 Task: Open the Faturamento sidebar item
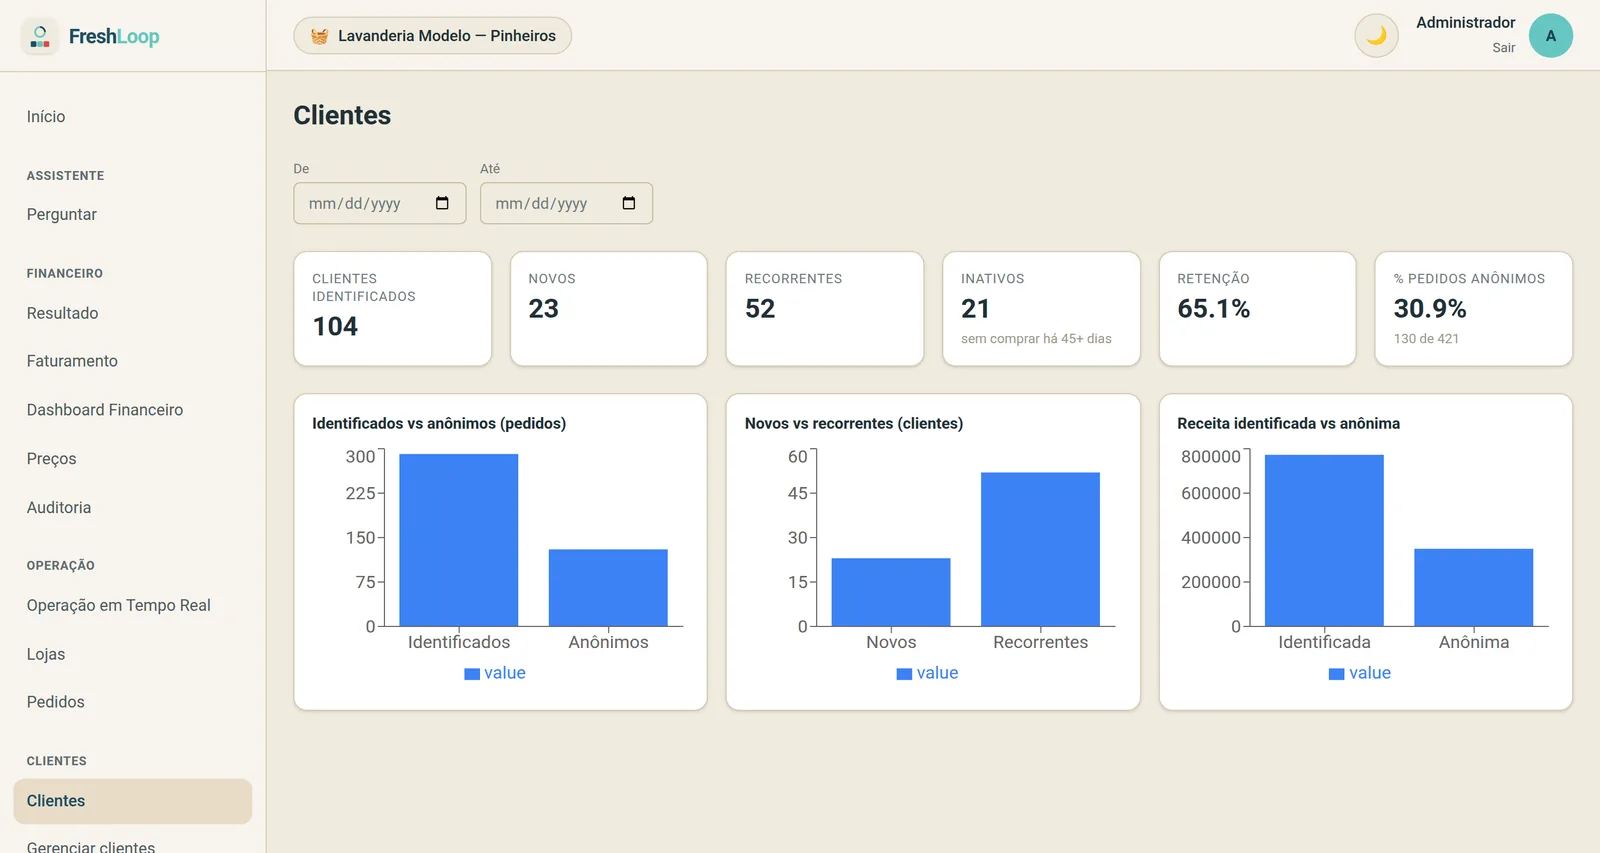72,361
